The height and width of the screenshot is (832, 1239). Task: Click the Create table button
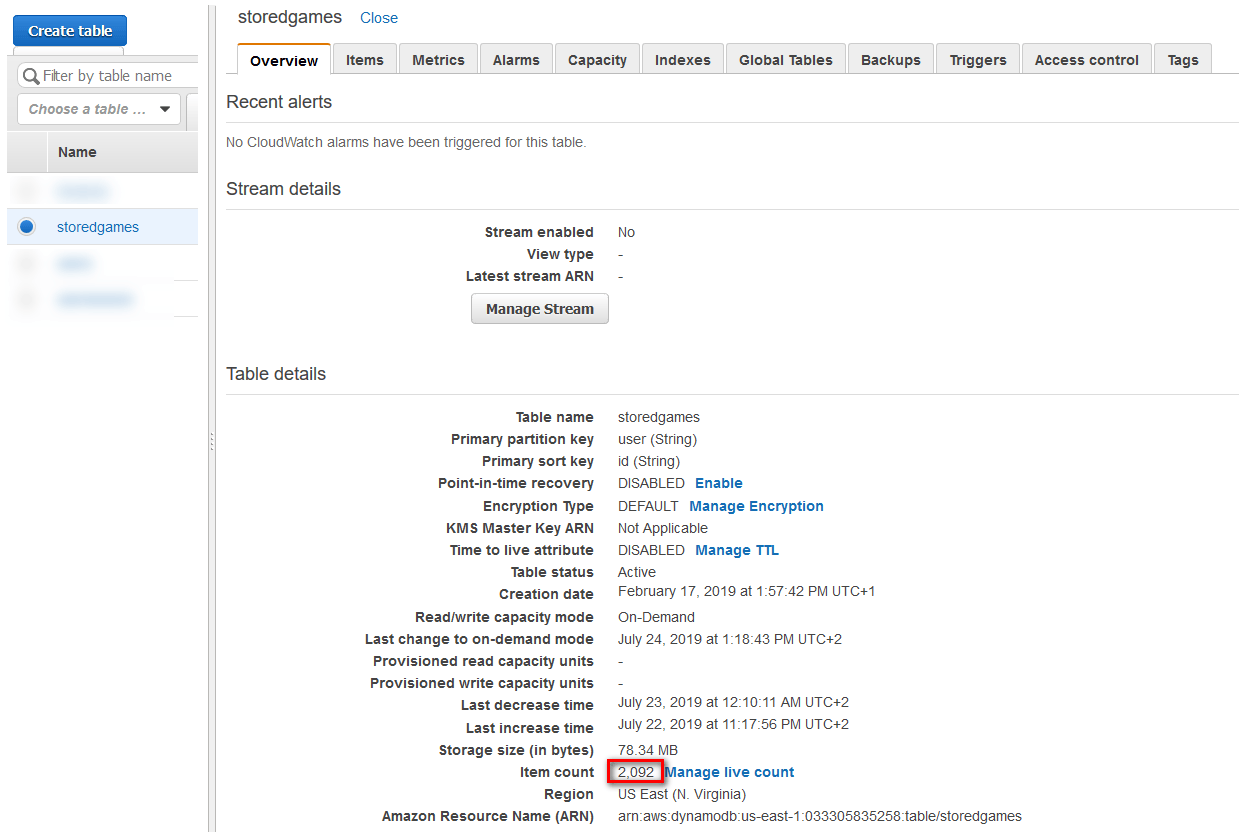pos(70,31)
